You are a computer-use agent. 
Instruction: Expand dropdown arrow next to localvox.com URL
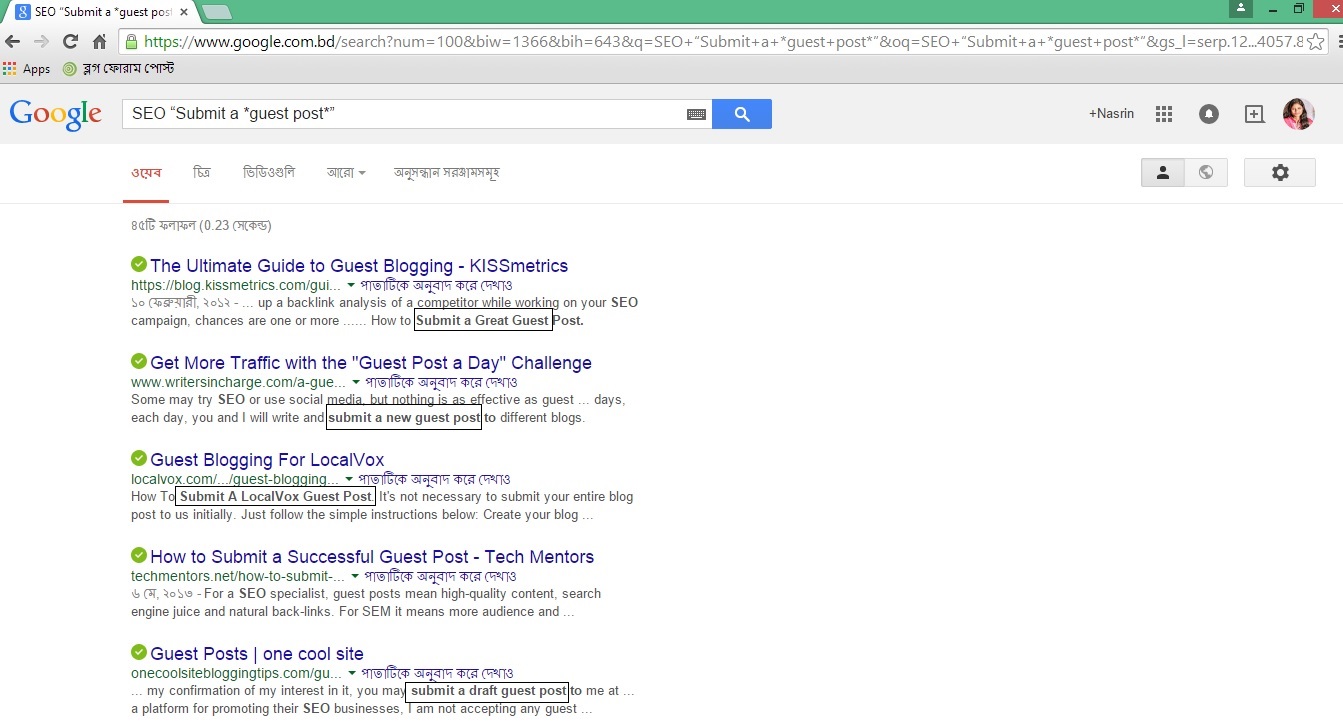coord(349,480)
